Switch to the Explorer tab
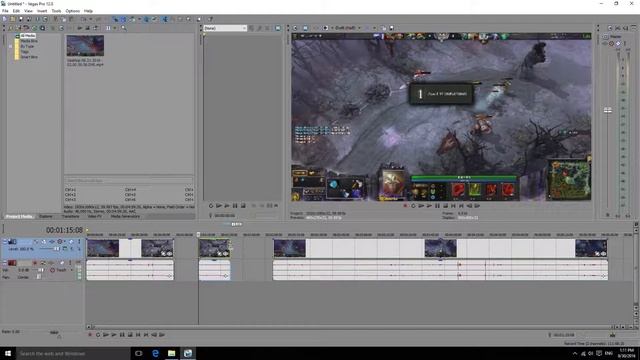 [46, 216]
